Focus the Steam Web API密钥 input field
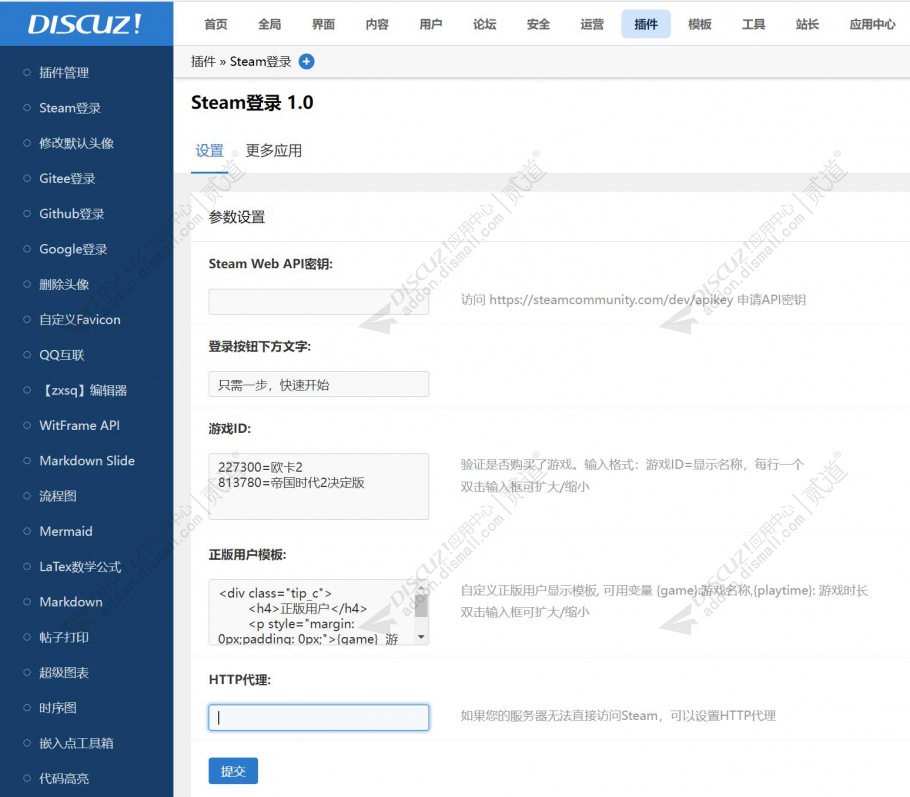910x797 pixels. tap(319, 302)
